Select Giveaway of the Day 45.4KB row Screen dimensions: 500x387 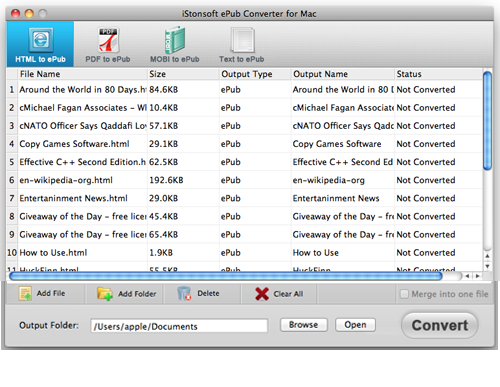click(245, 216)
